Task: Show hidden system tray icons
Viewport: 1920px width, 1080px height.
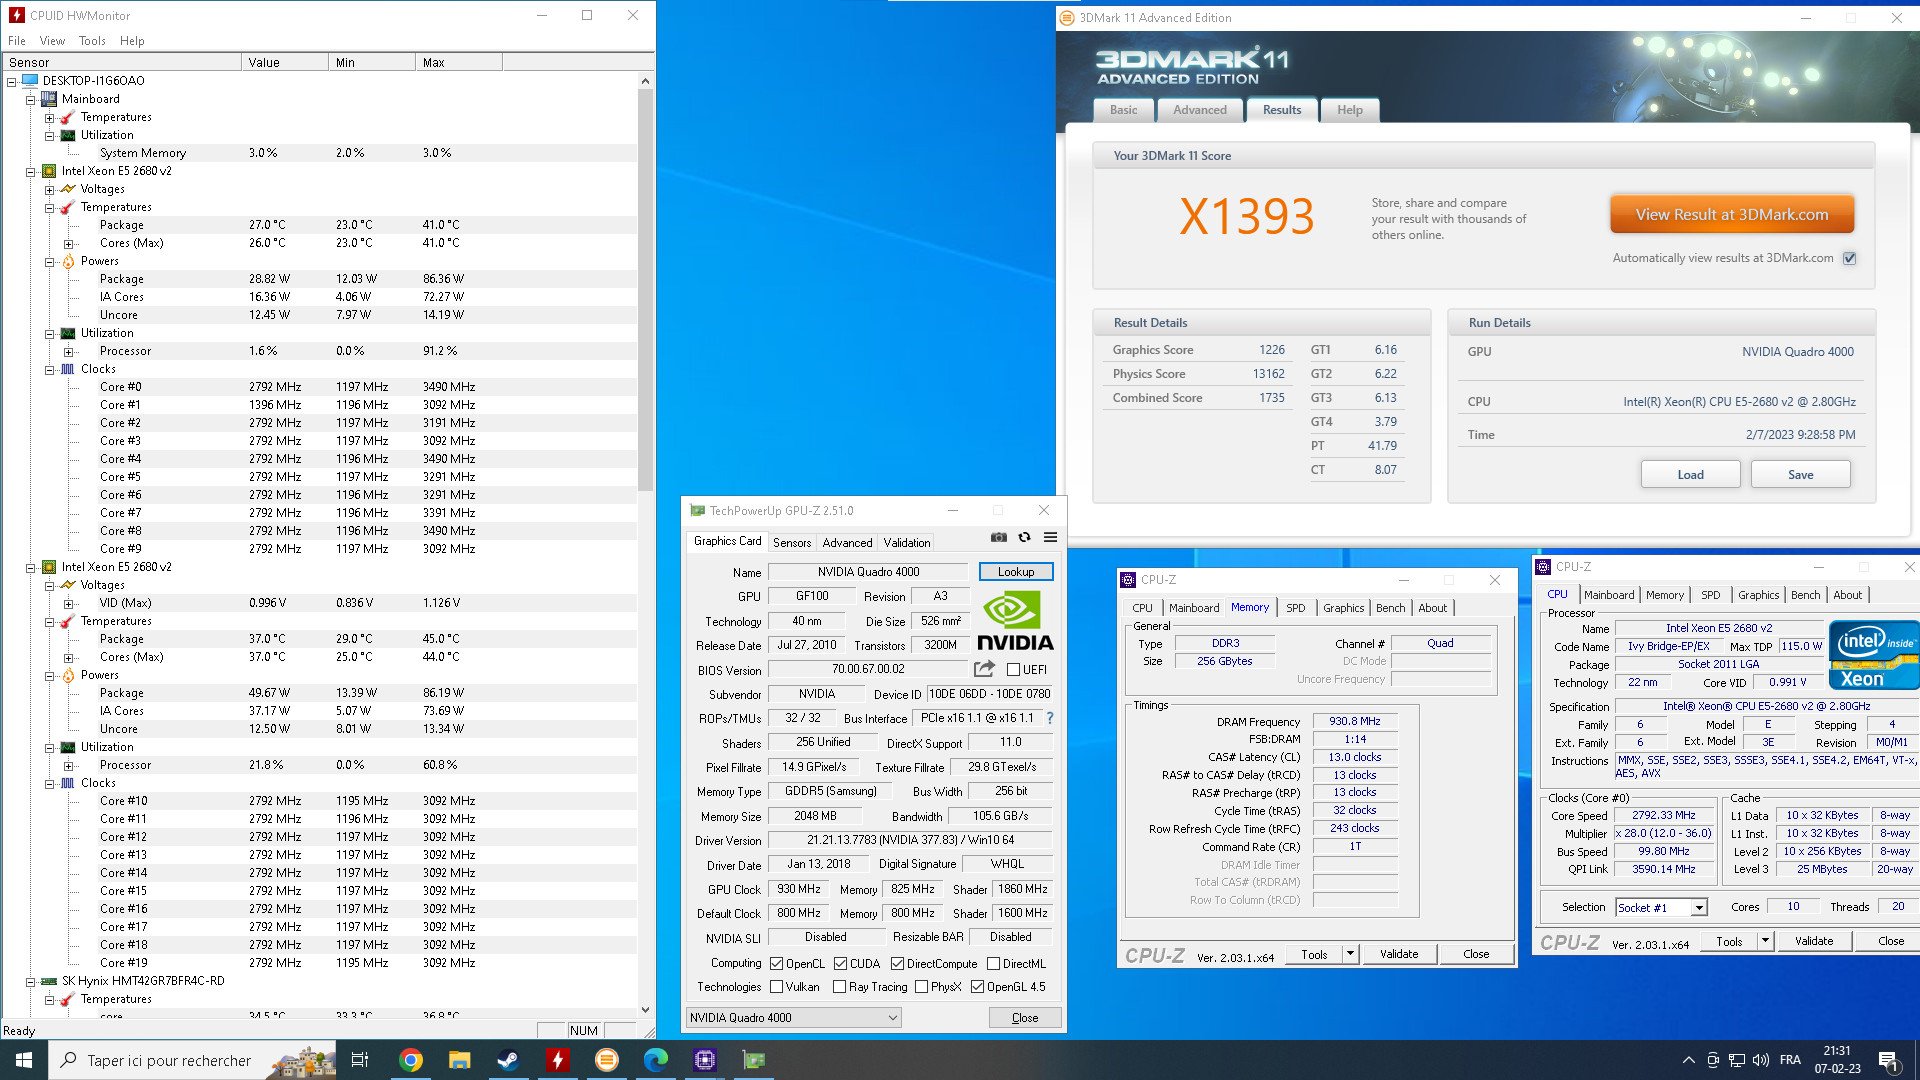Action: (1689, 1060)
